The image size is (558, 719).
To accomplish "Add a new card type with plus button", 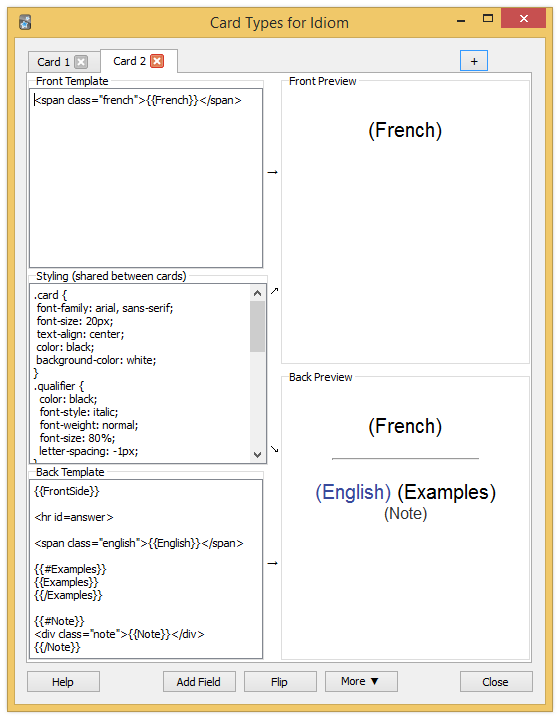I will [x=474, y=61].
